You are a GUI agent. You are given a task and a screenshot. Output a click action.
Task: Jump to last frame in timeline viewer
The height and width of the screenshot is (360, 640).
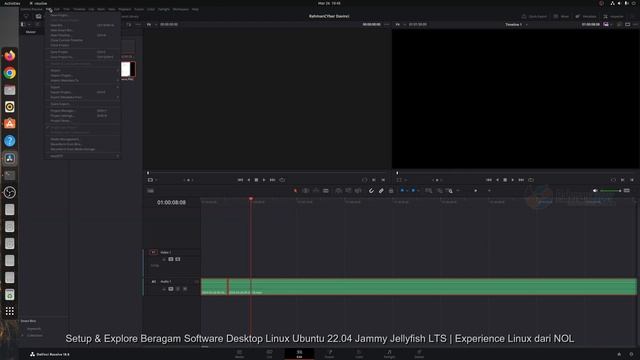pyautogui.click(x=521, y=180)
